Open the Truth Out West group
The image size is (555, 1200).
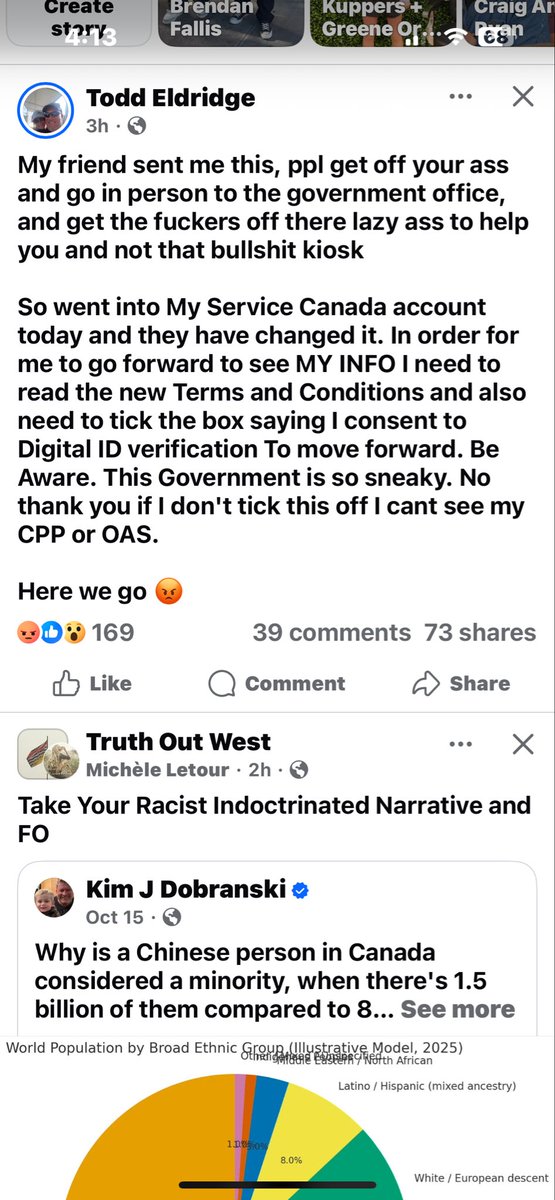(x=179, y=742)
